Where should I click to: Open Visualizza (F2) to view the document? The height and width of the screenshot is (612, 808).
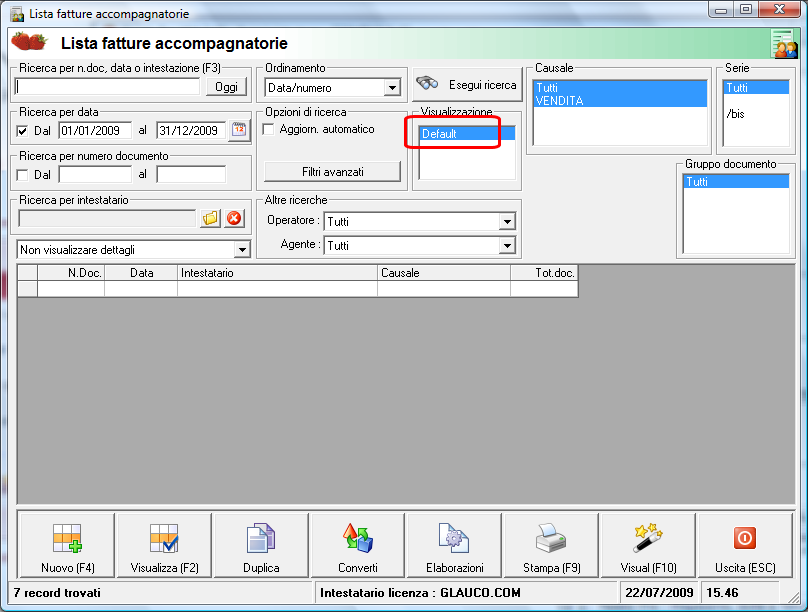pyautogui.click(x=164, y=546)
